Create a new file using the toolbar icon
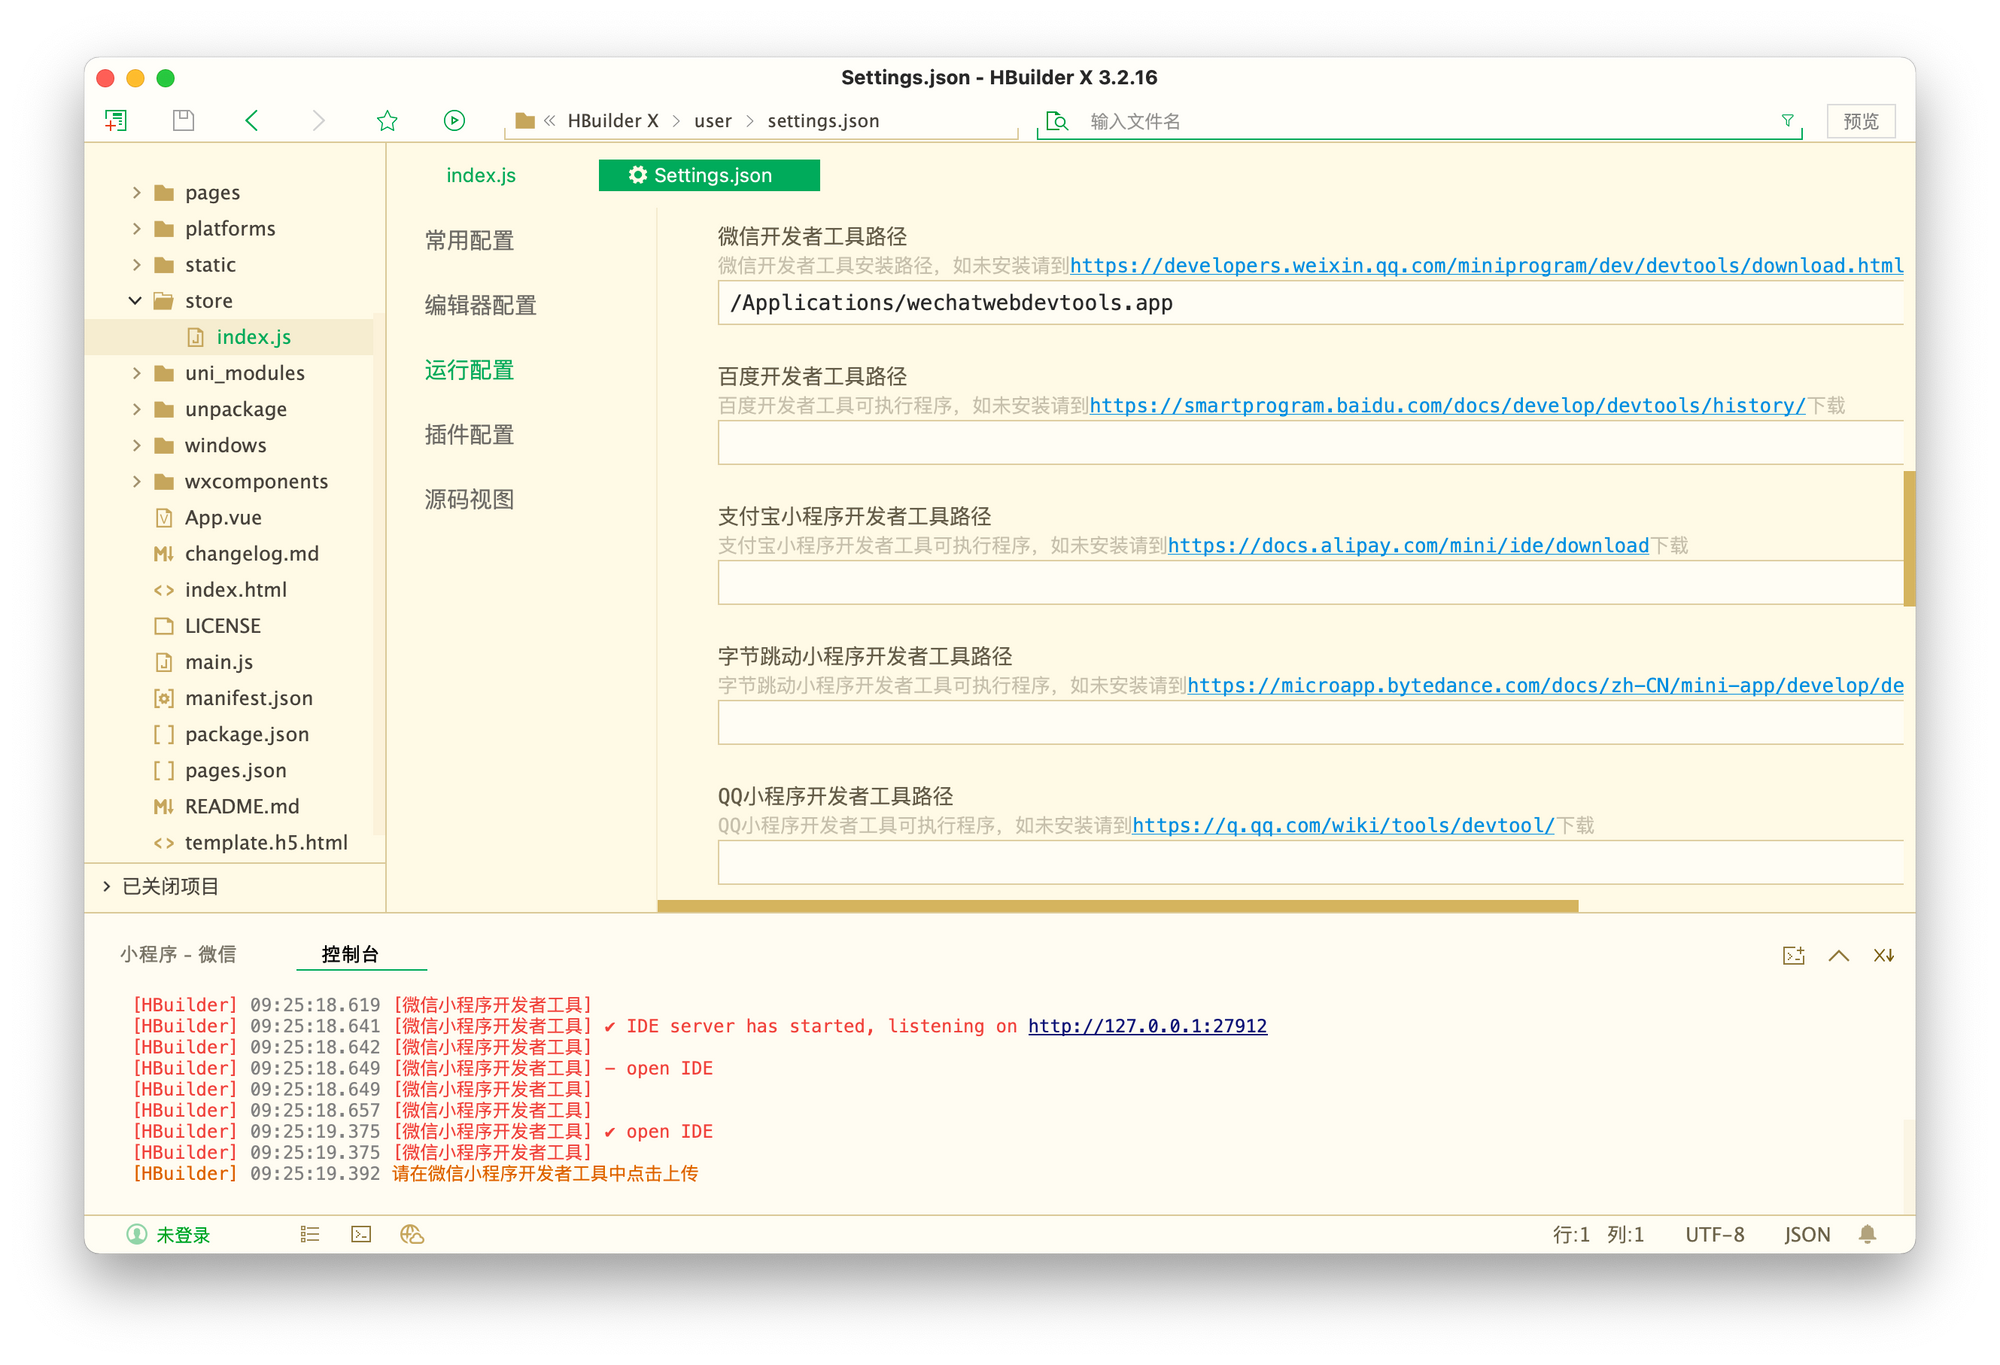 click(115, 120)
